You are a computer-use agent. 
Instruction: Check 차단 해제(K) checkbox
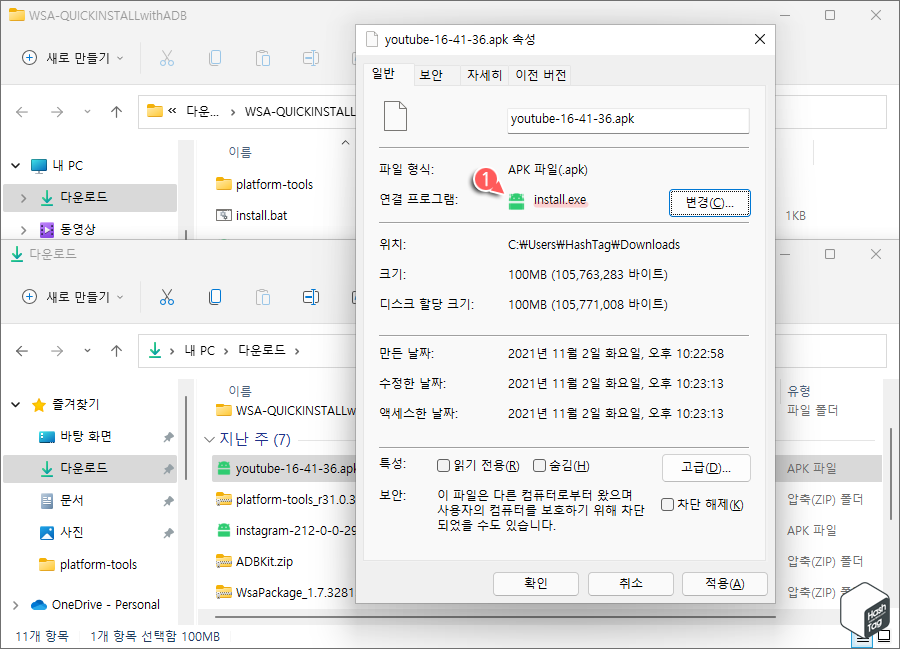click(667, 504)
